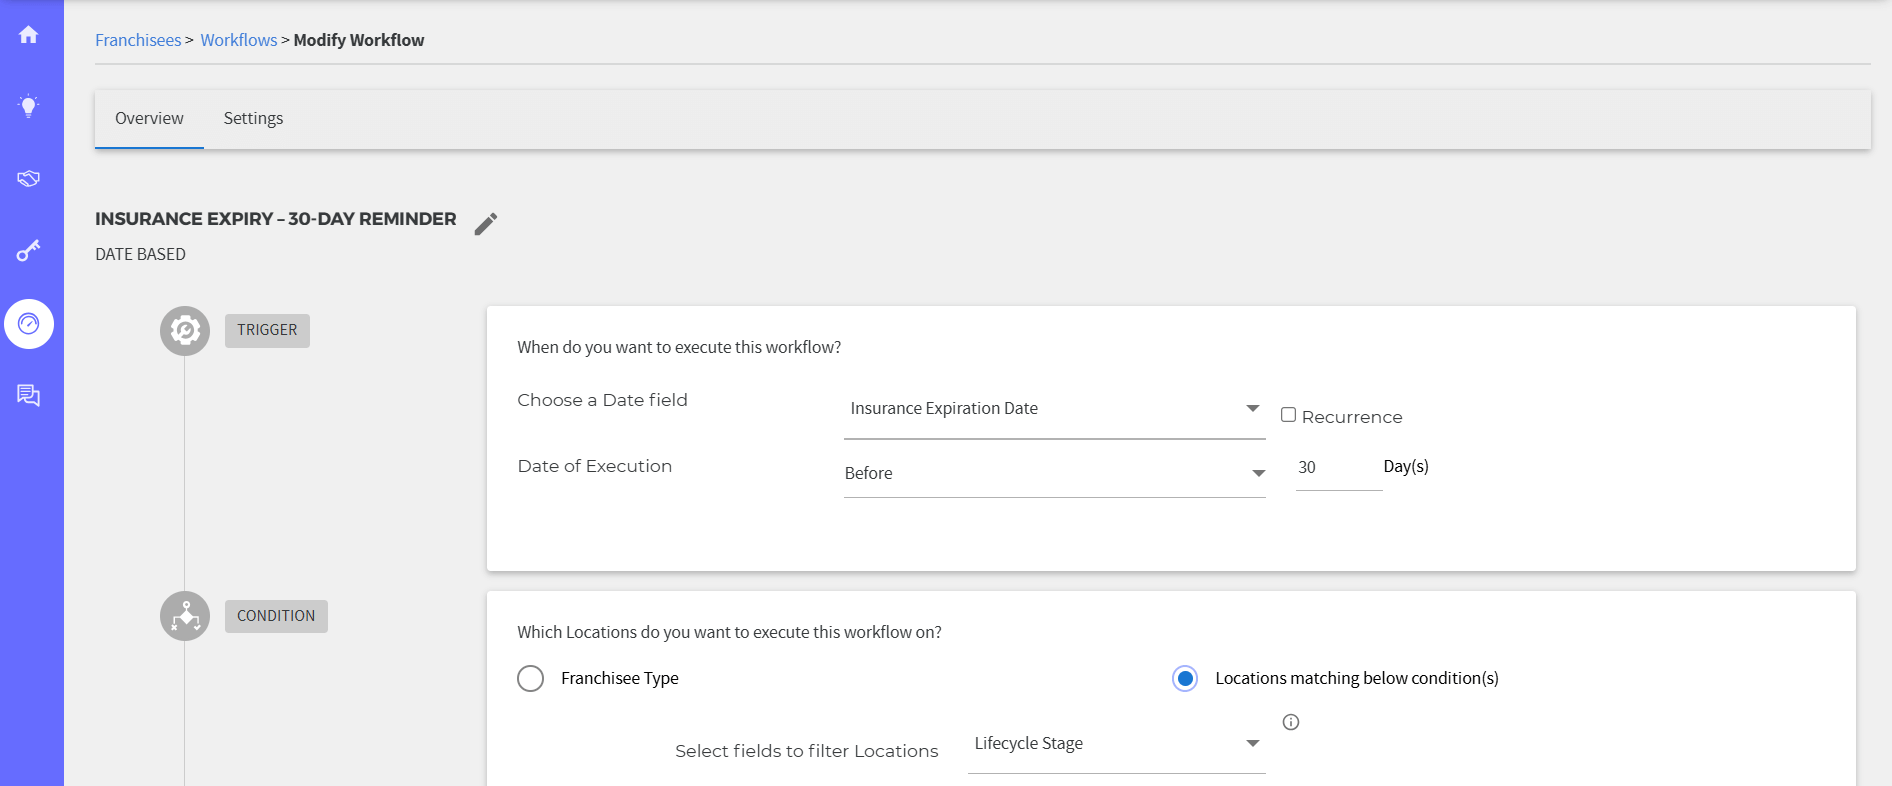Select Franchisee Type radio option
This screenshot has height=786, width=1892.
[530, 678]
